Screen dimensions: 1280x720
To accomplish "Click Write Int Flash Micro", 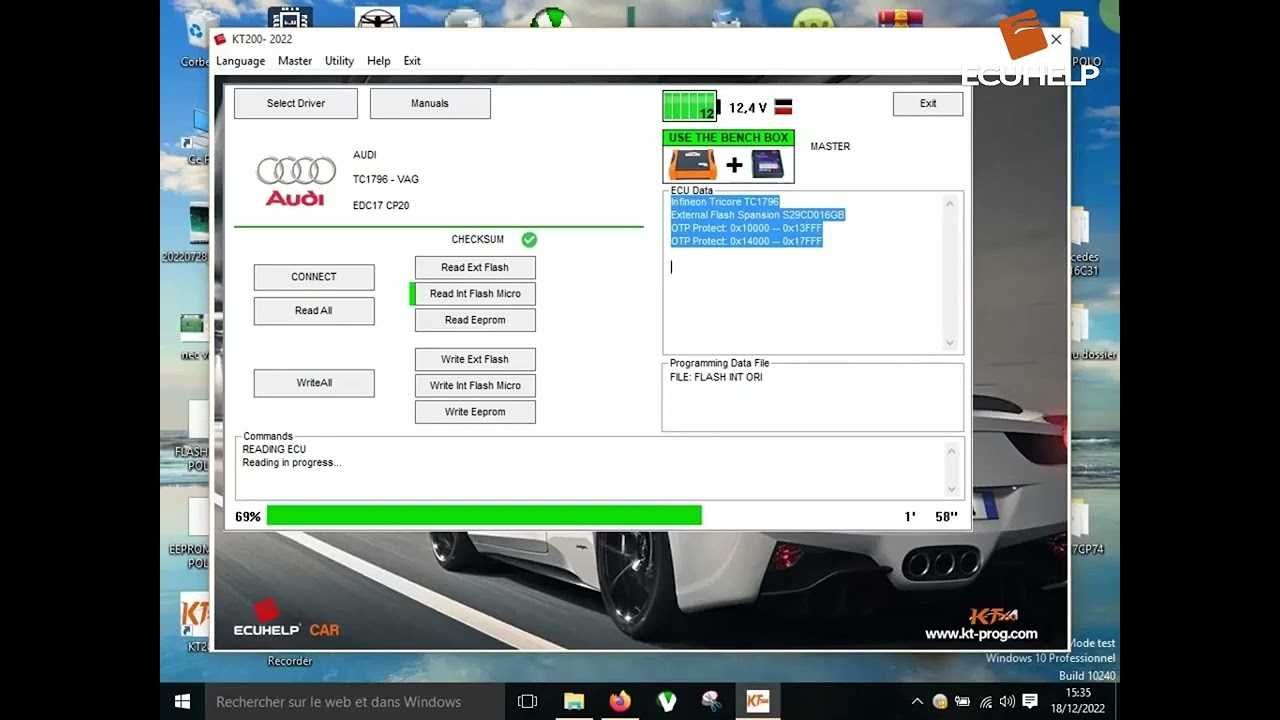I will tap(475, 385).
